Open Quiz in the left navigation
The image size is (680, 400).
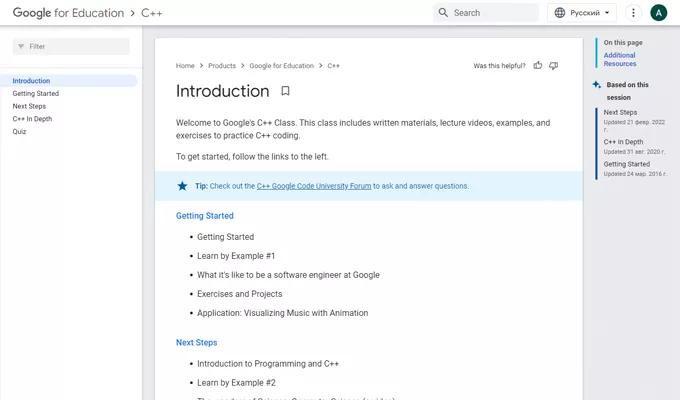(19, 131)
